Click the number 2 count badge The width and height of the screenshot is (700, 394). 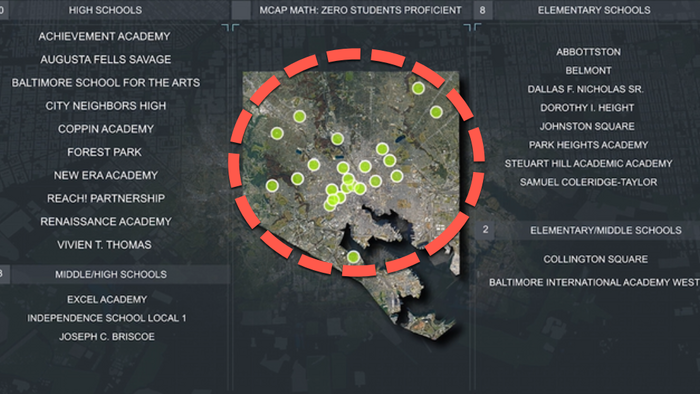click(x=485, y=230)
